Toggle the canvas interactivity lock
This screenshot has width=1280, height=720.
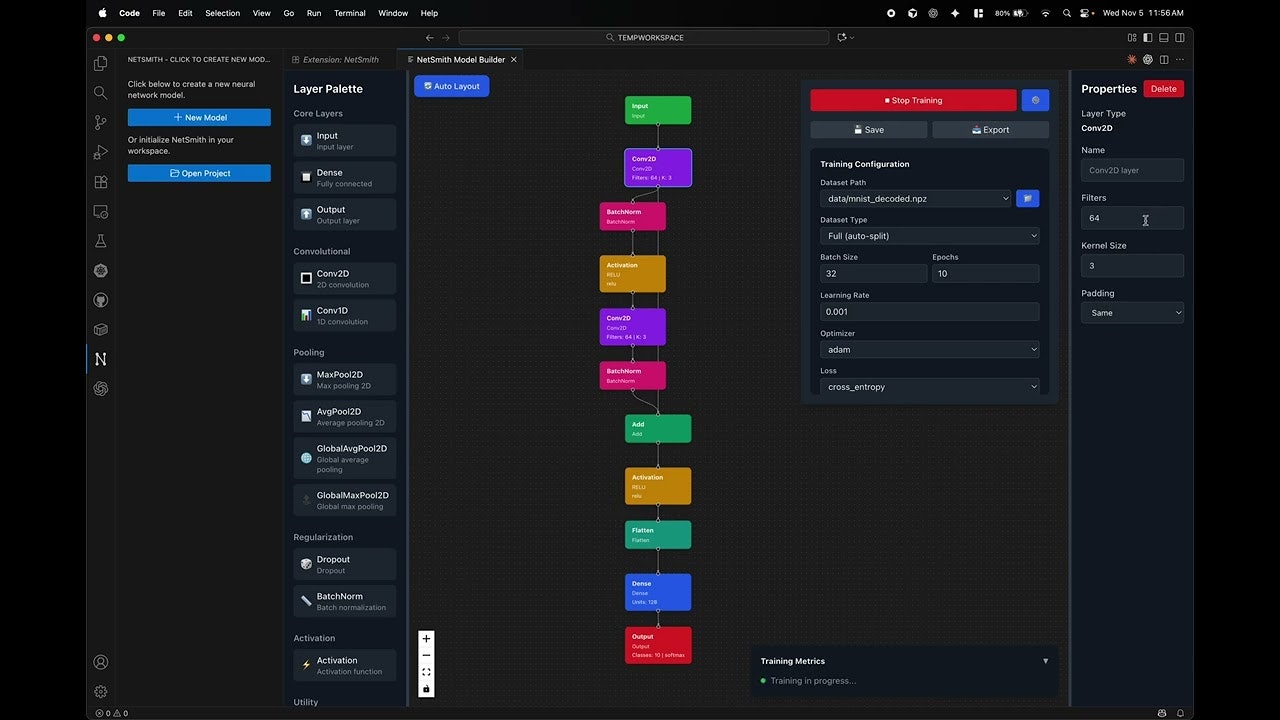[426, 689]
